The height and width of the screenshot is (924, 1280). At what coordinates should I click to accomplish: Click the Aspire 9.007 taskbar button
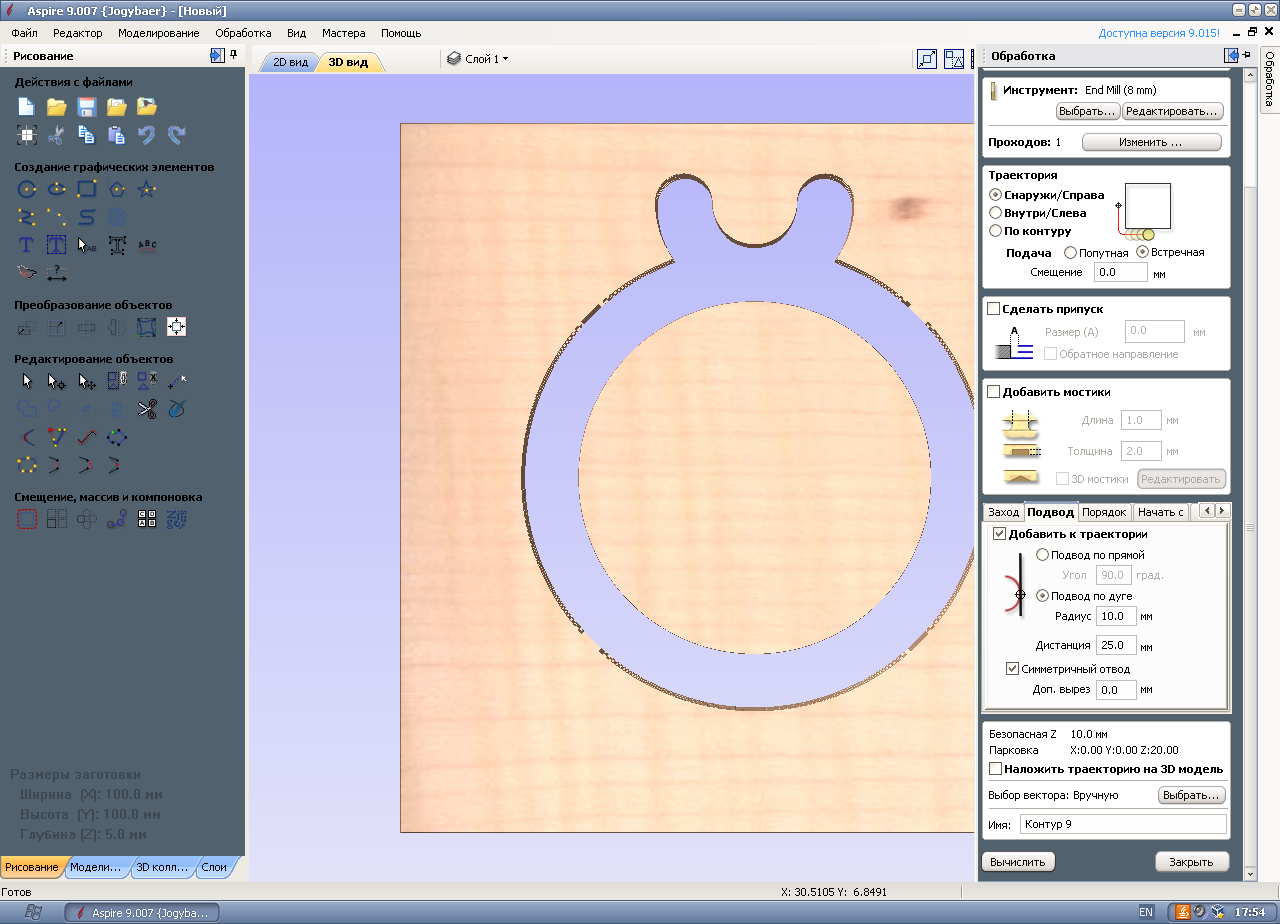tap(141, 913)
